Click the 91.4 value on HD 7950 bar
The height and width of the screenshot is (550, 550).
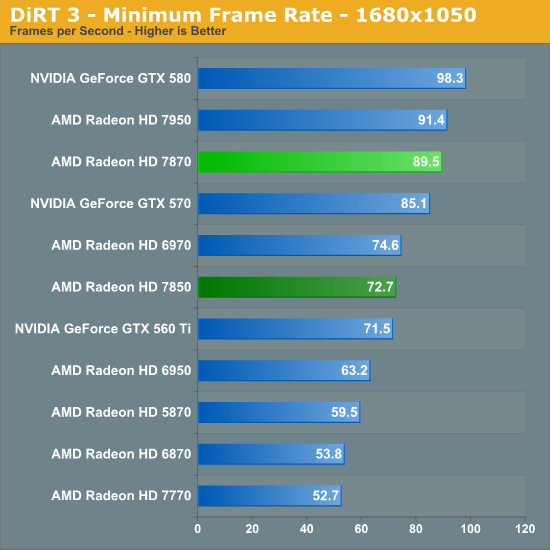point(431,120)
